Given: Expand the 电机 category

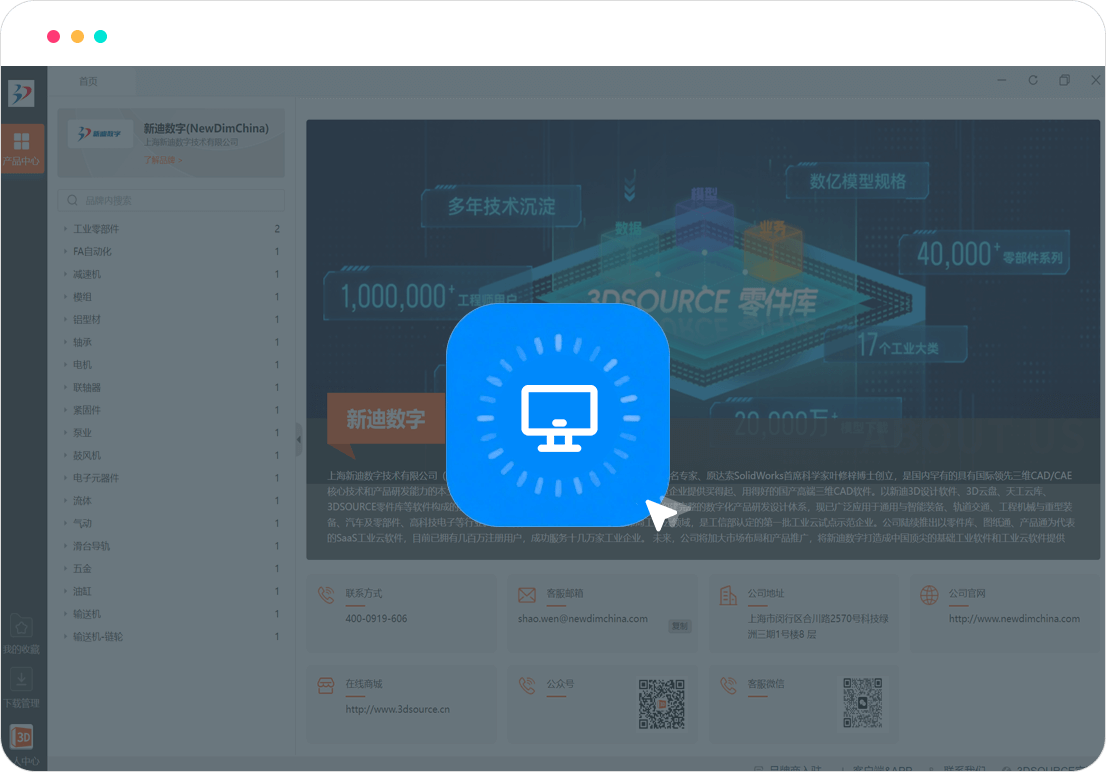Looking at the screenshot, I should pos(66,364).
